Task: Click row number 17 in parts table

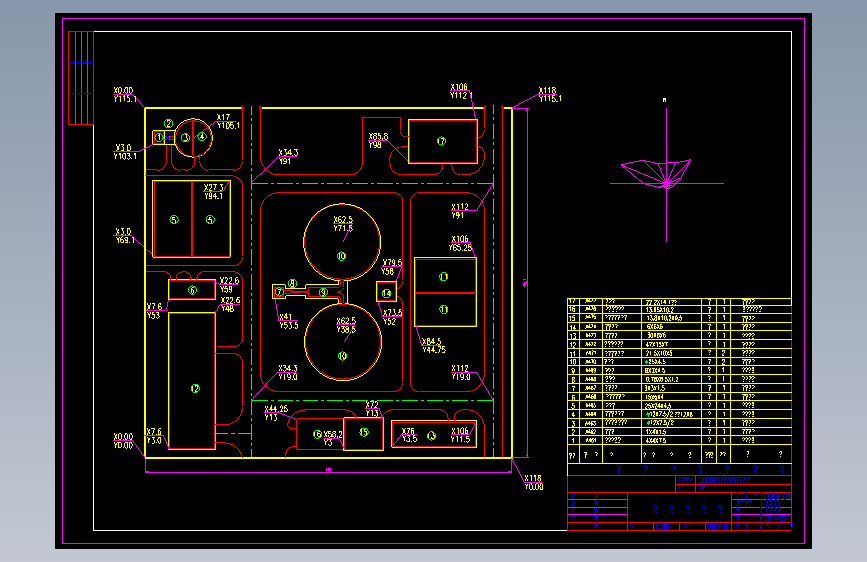Action: point(679,301)
